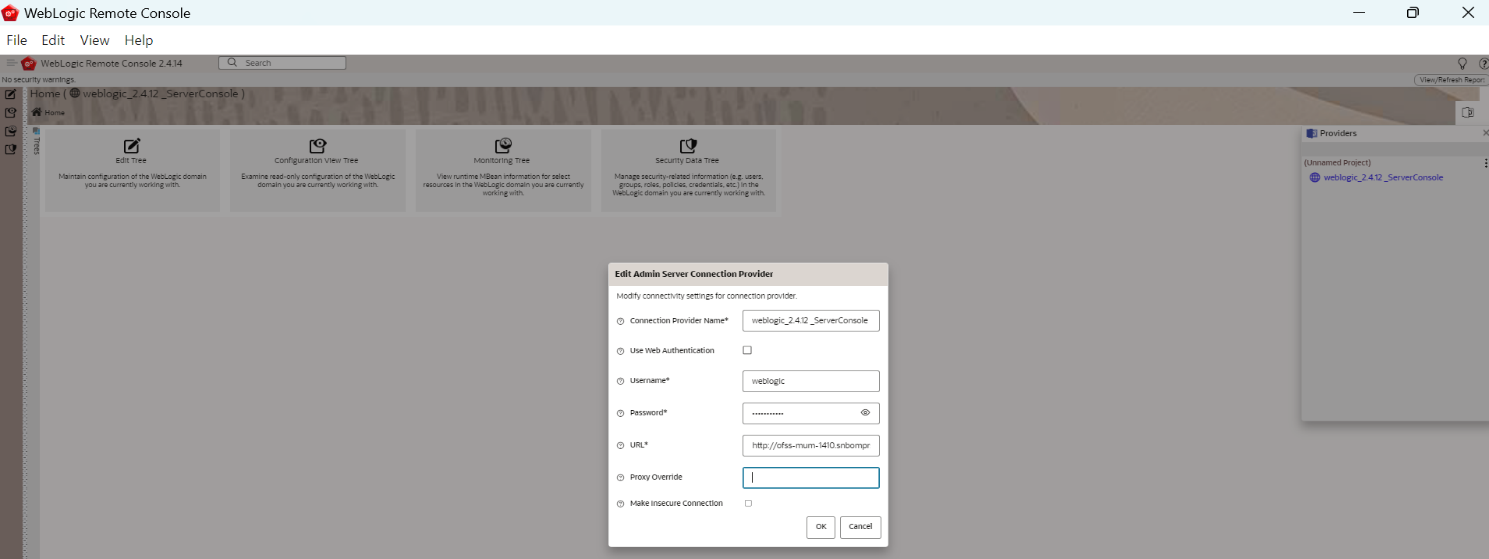
Task: Open the File menu
Action: tap(17, 40)
